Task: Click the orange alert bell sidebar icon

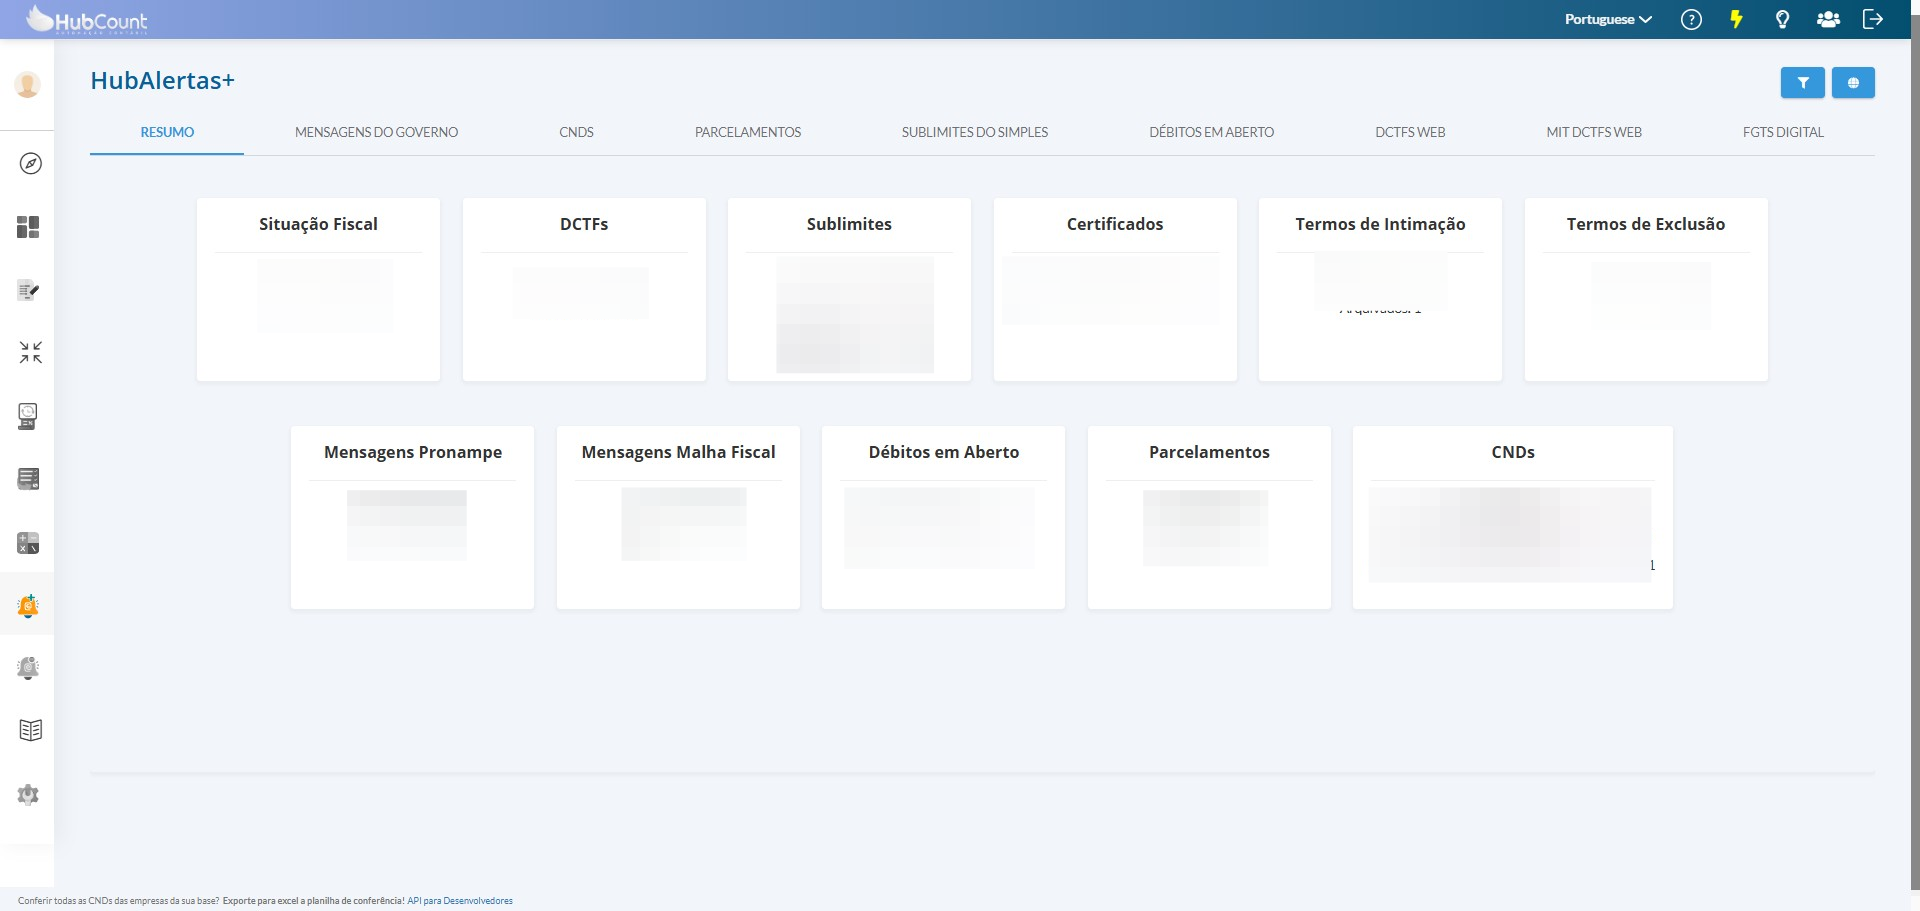Action: coord(28,606)
